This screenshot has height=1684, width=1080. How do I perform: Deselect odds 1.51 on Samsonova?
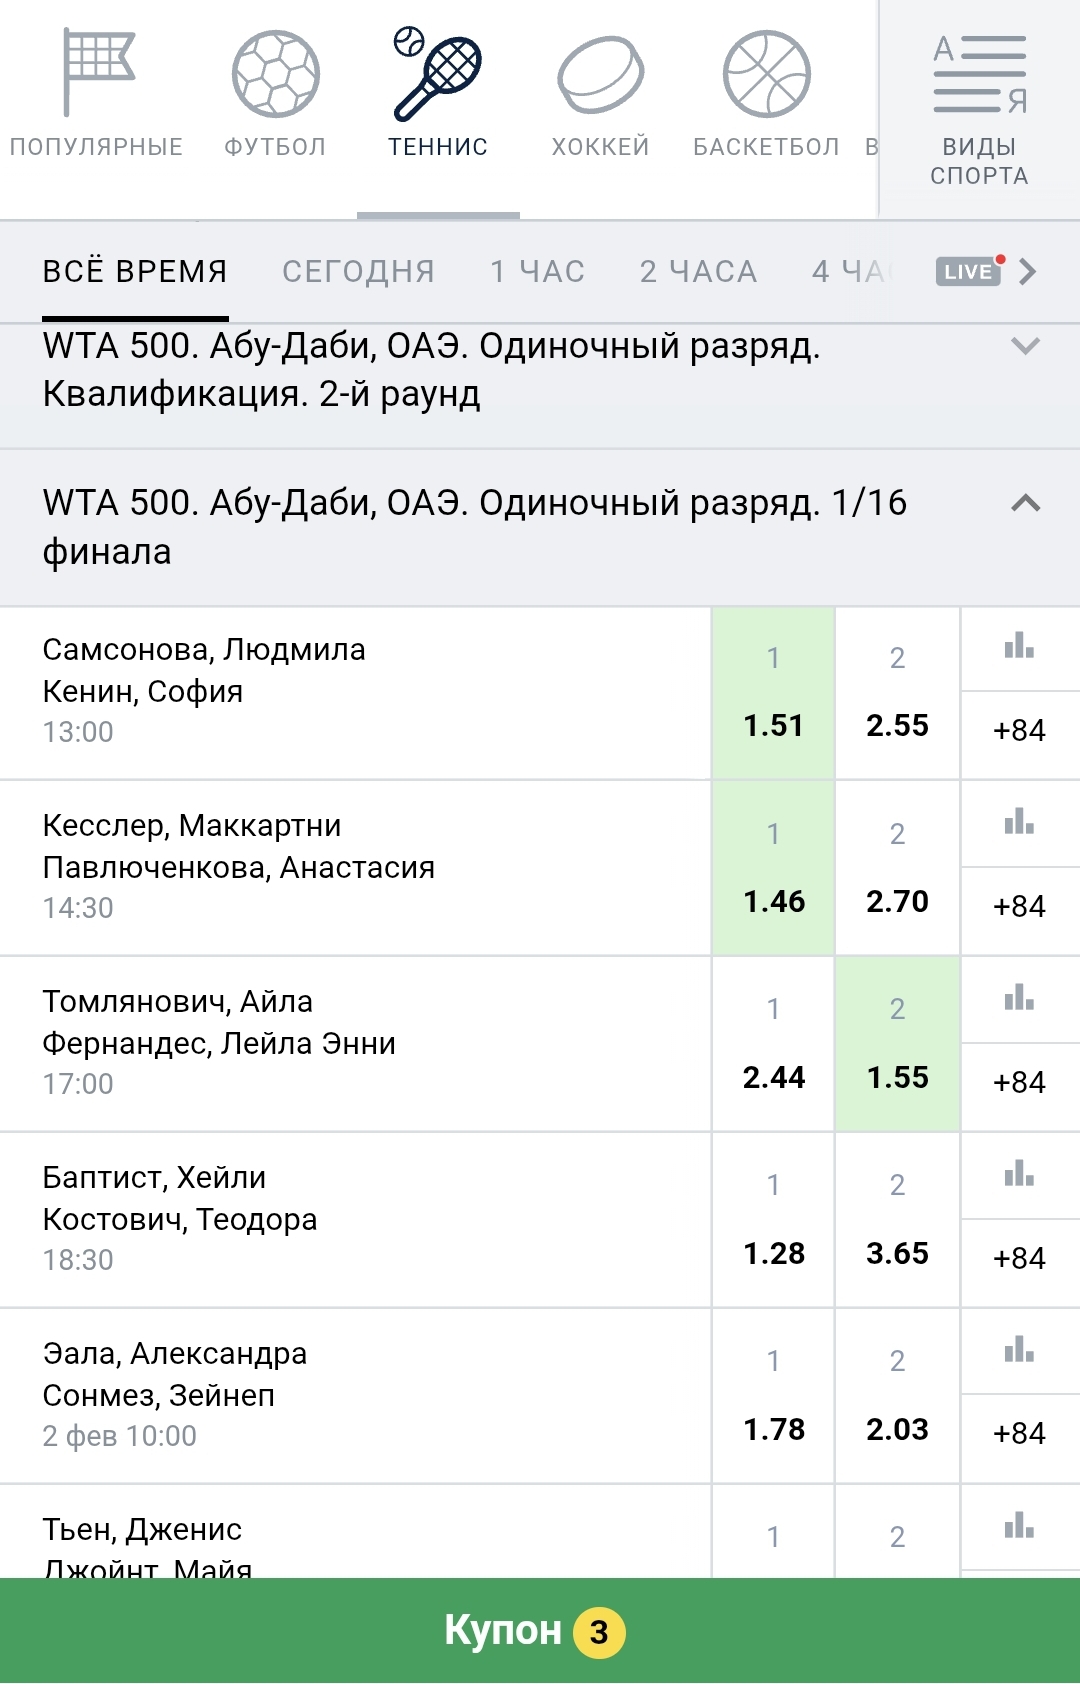(x=773, y=693)
